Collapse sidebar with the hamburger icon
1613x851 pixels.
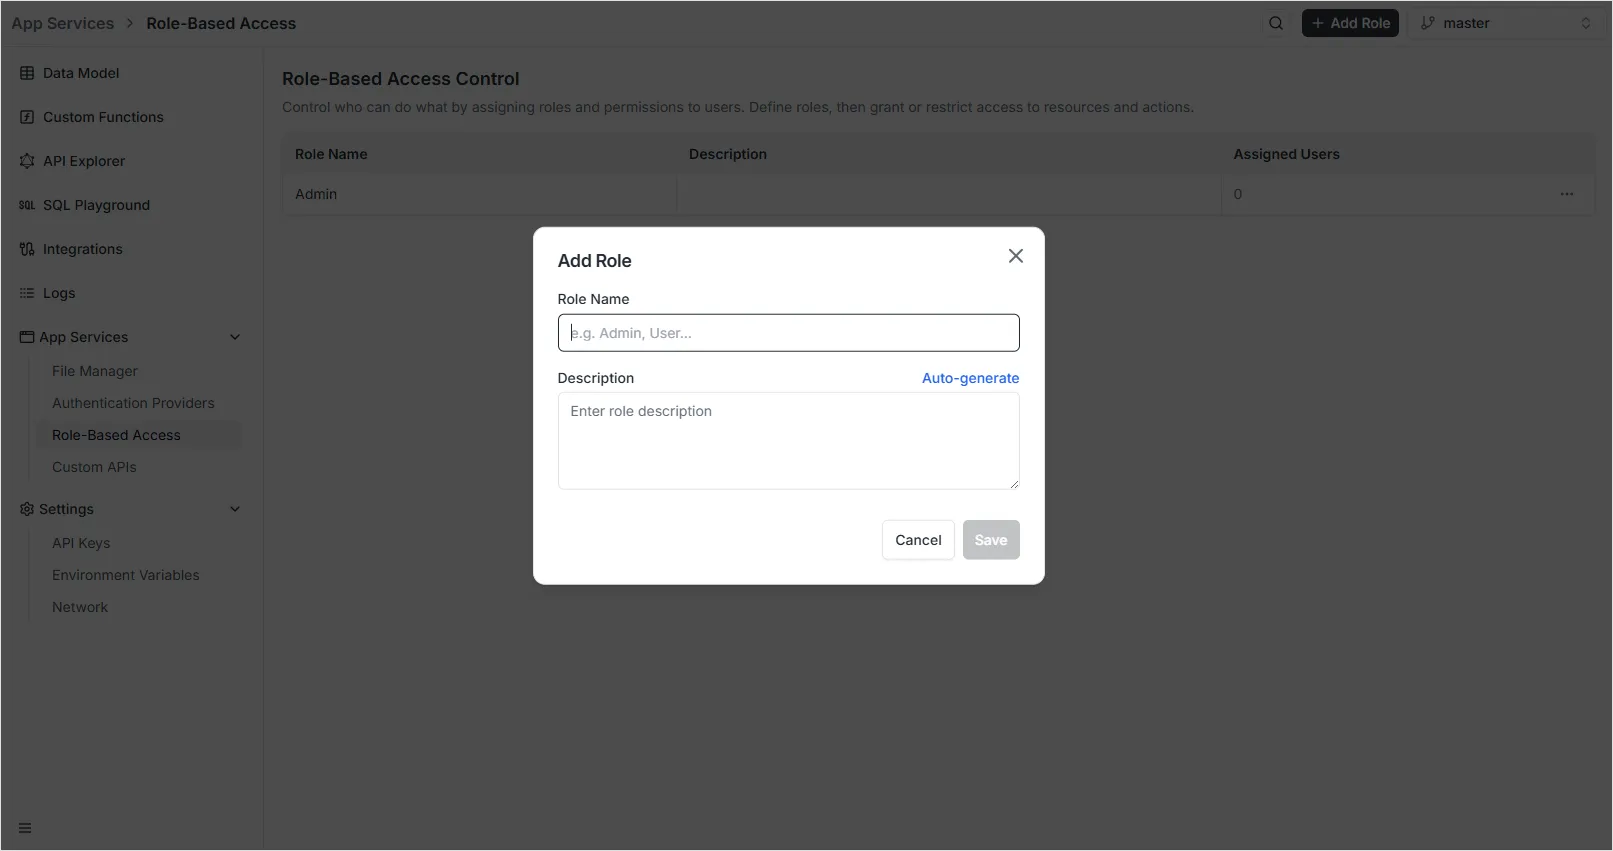click(x=25, y=828)
